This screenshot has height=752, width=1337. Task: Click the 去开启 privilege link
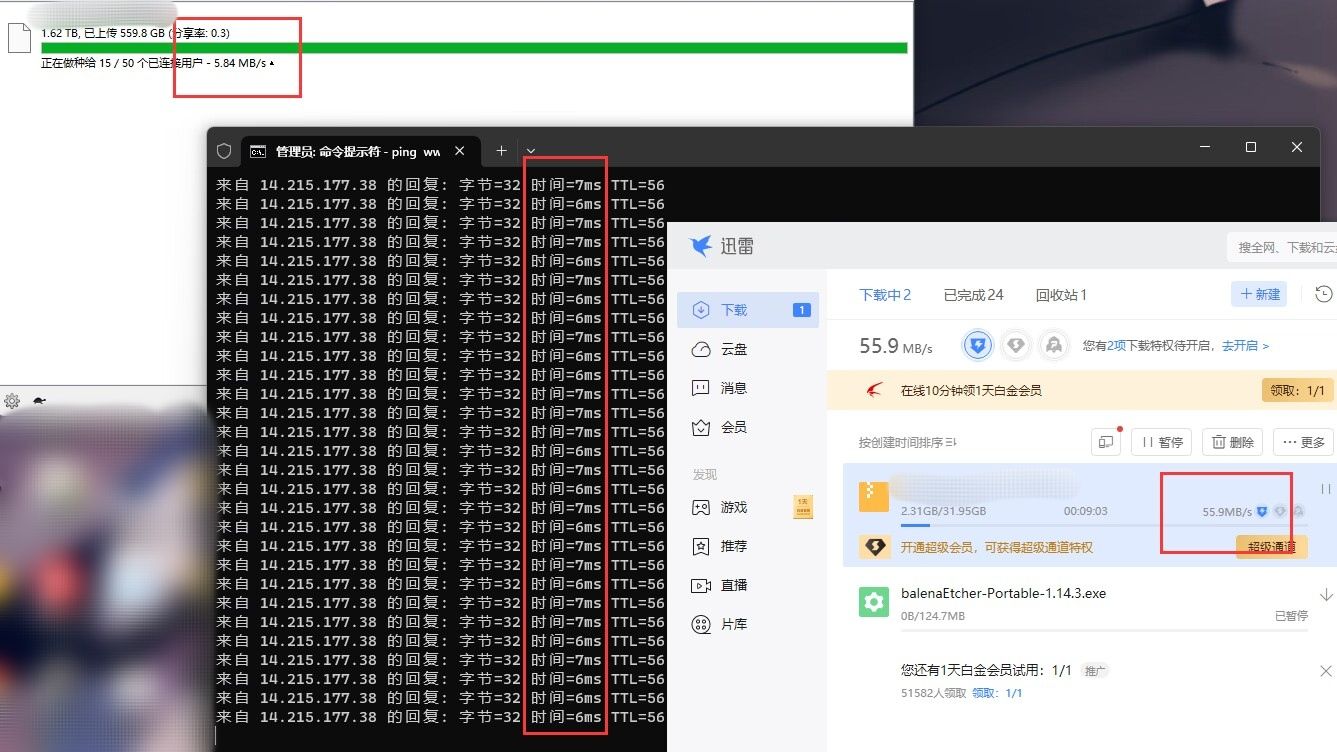tap(1244, 346)
